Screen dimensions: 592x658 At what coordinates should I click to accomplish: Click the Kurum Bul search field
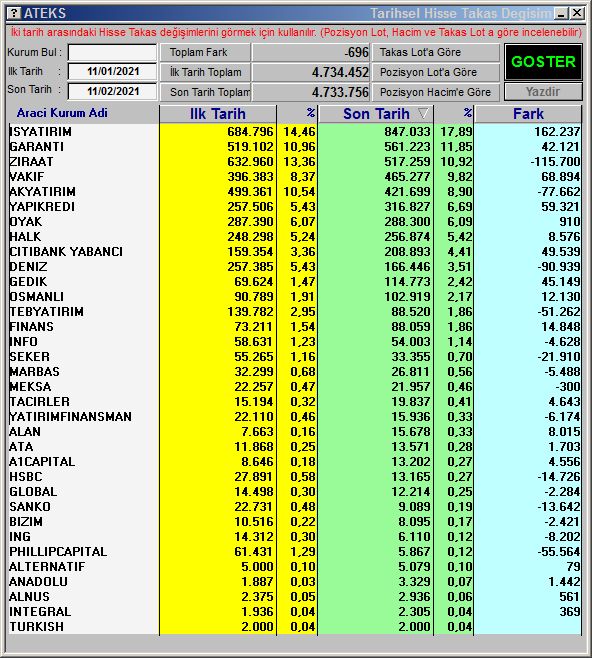[112, 52]
